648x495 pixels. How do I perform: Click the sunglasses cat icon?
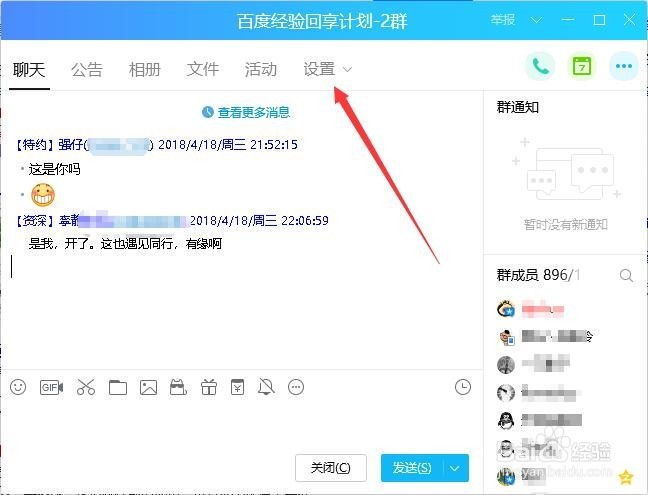(x=178, y=387)
